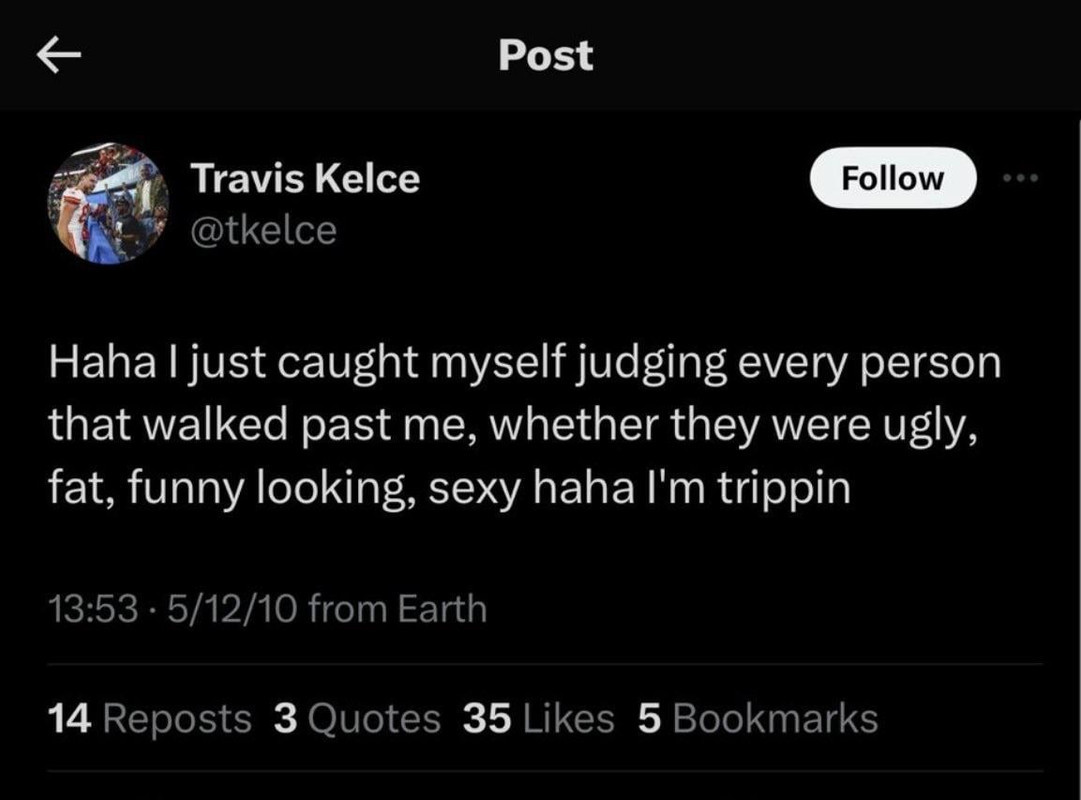Viewport: 1081px width, 800px height.
Task: Click the number 5 beside Bookmarks
Action: (649, 718)
